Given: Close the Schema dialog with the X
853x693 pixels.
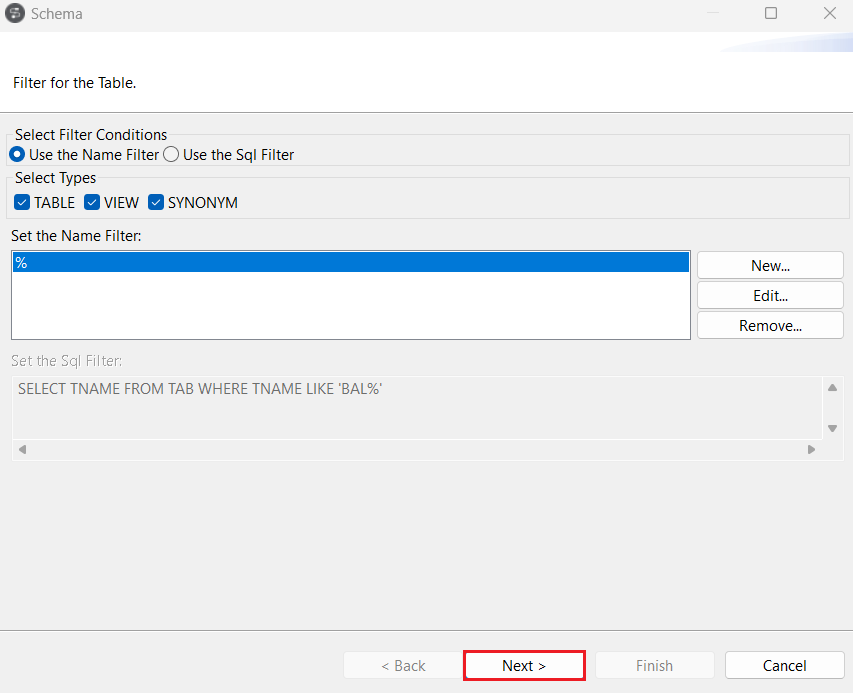Looking at the screenshot, I should click(x=829, y=14).
